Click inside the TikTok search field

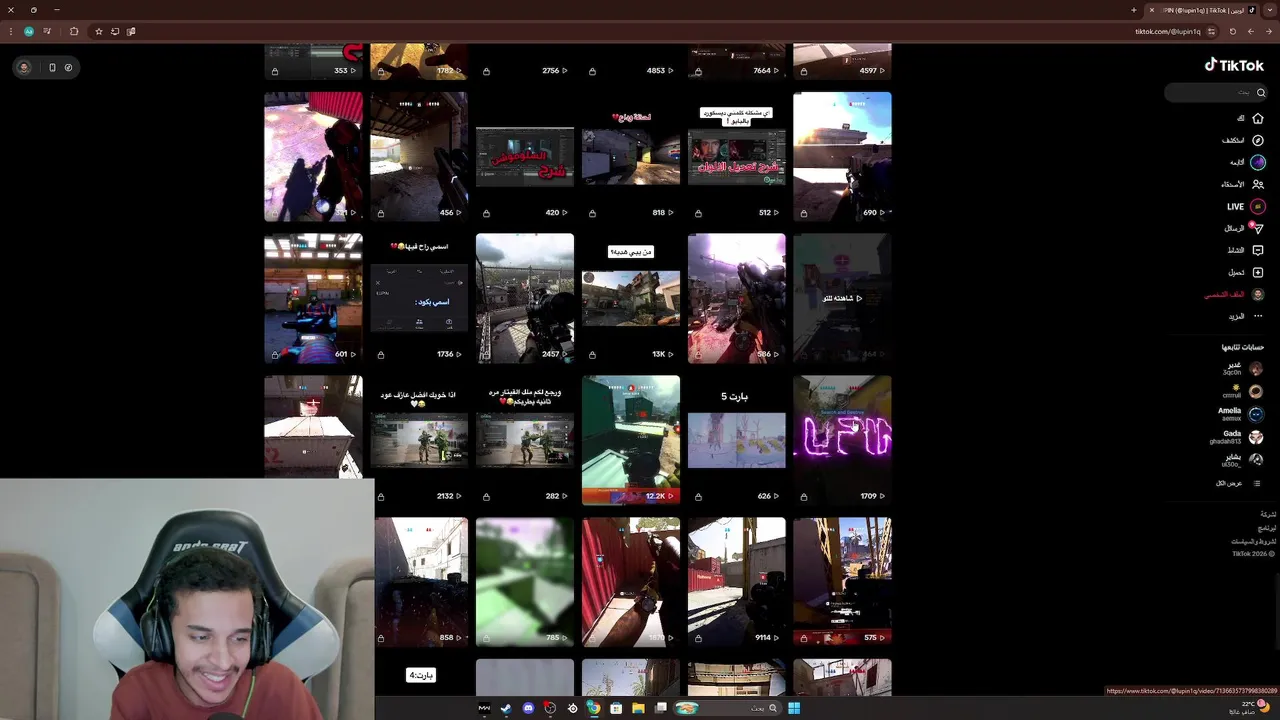point(1216,92)
